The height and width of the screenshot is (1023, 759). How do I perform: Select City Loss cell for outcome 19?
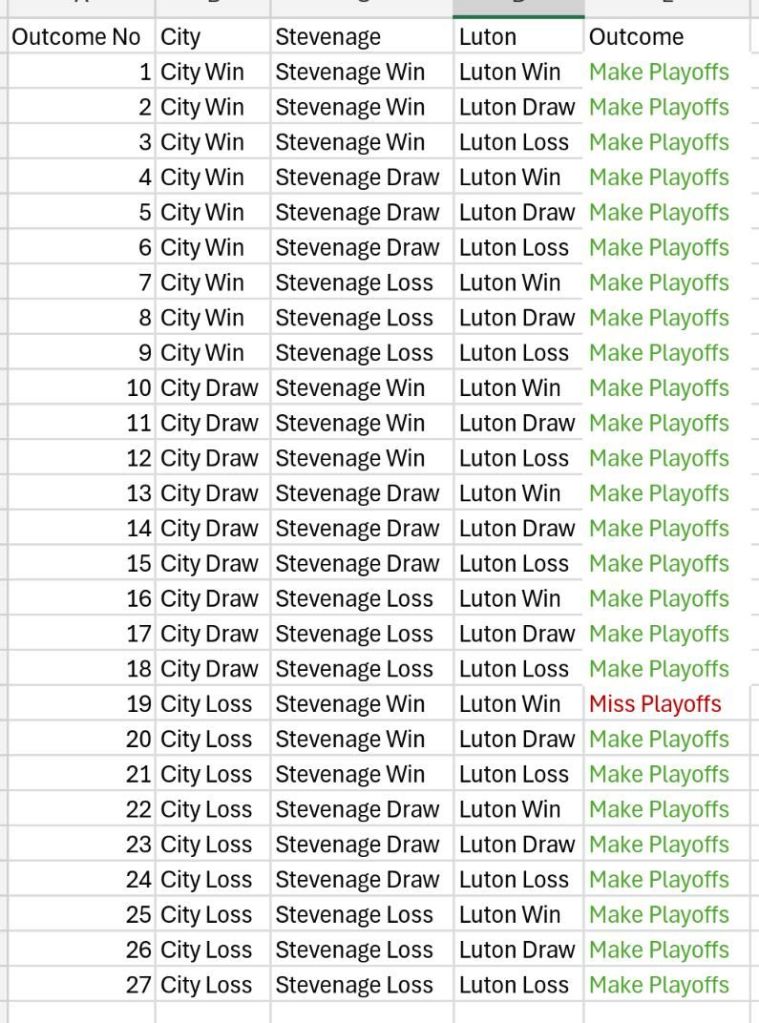(x=206, y=704)
